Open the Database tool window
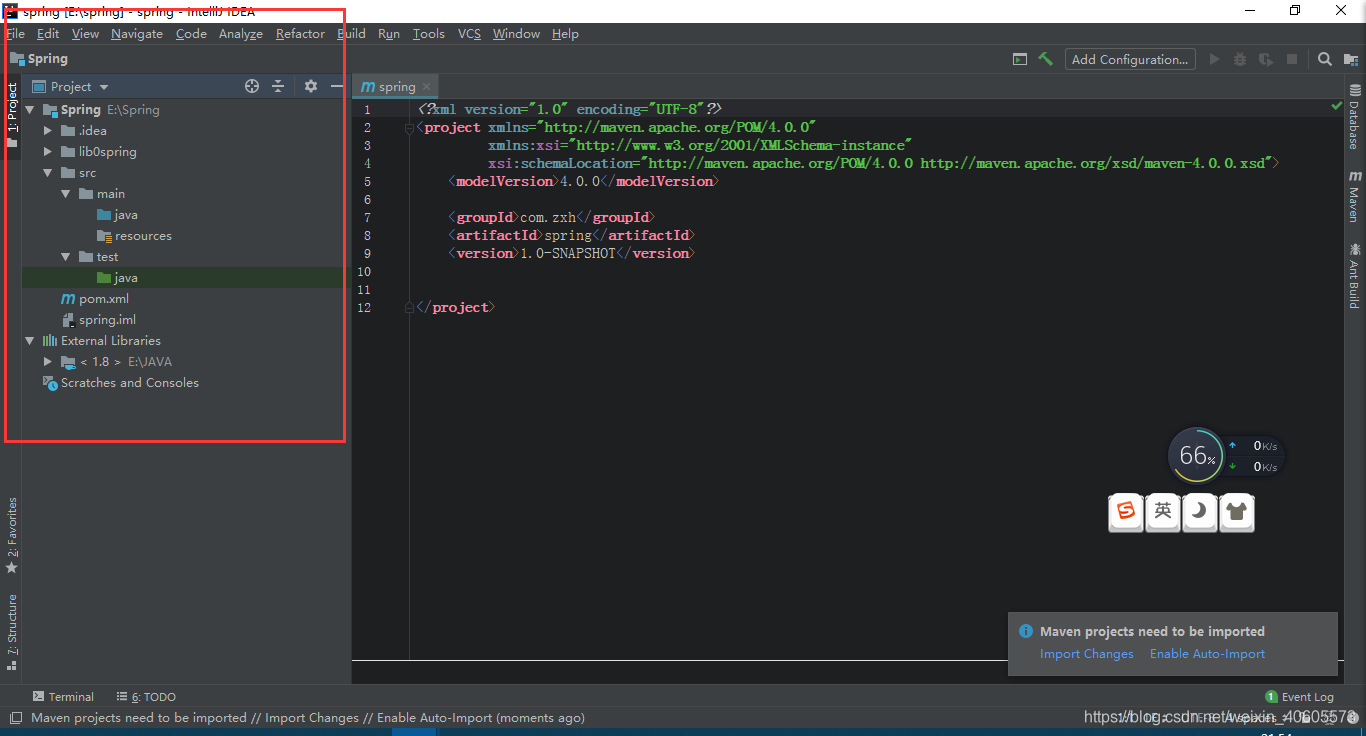 (x=1354, y=117)
